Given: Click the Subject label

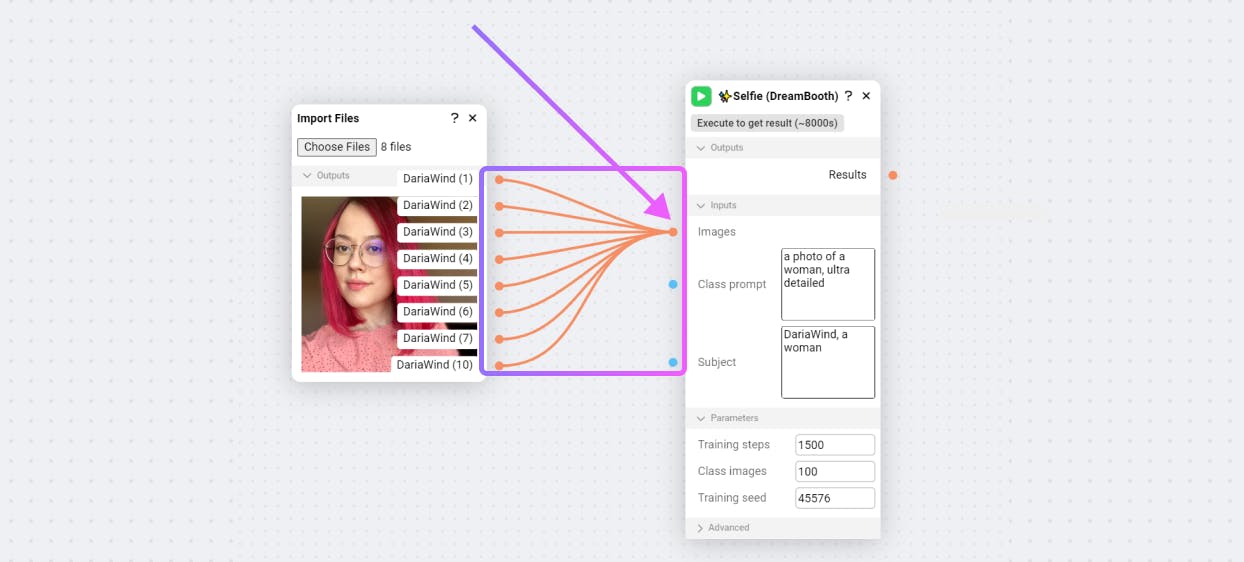Looking at the screenshot, I should [717, 362].
